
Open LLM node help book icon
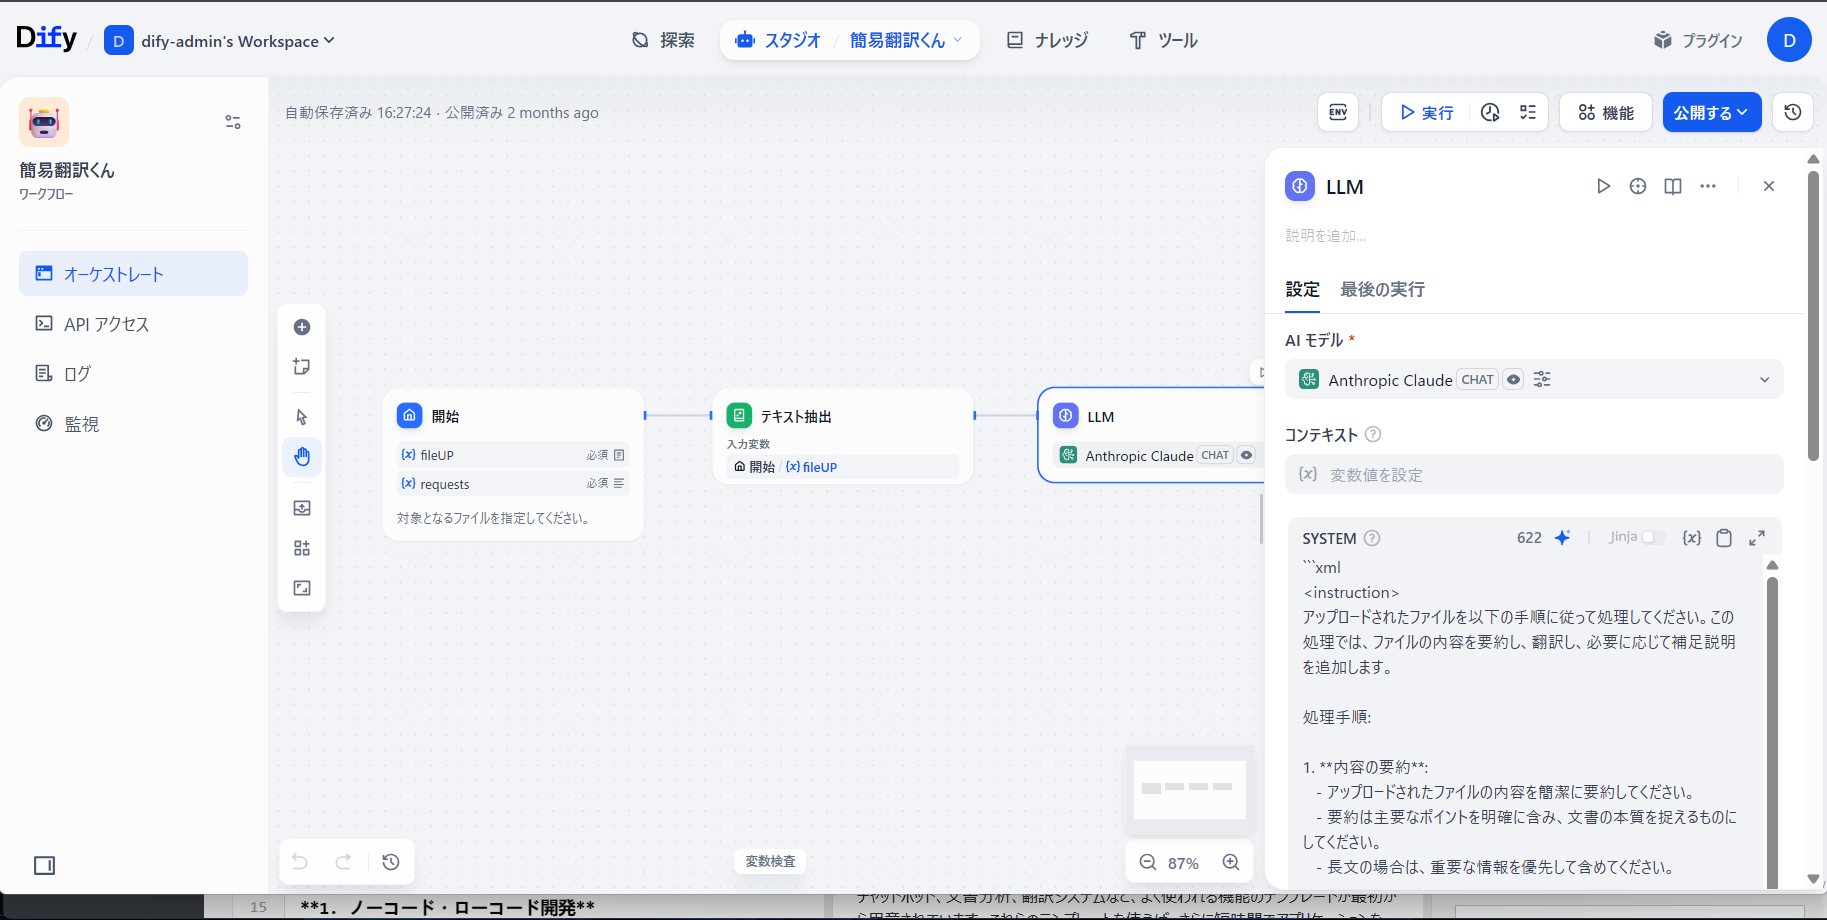pyautogui.click(x=1673, y=186)
